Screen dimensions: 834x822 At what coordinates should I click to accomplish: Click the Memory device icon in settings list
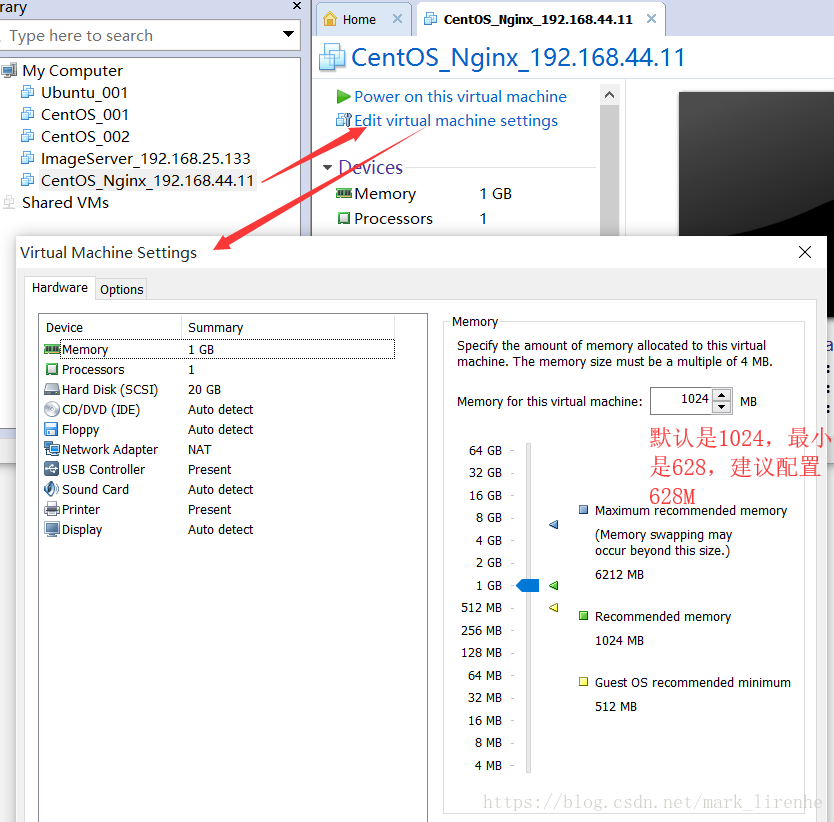(52, 349)
